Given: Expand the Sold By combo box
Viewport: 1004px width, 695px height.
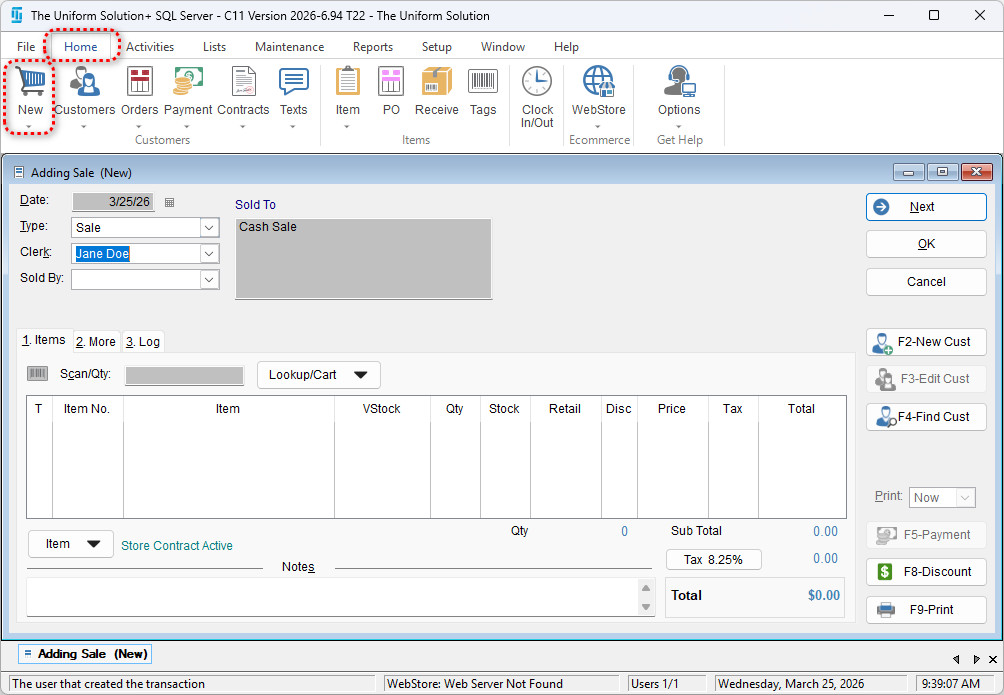Looking at the screenshot, I should (x=209, y=280).
